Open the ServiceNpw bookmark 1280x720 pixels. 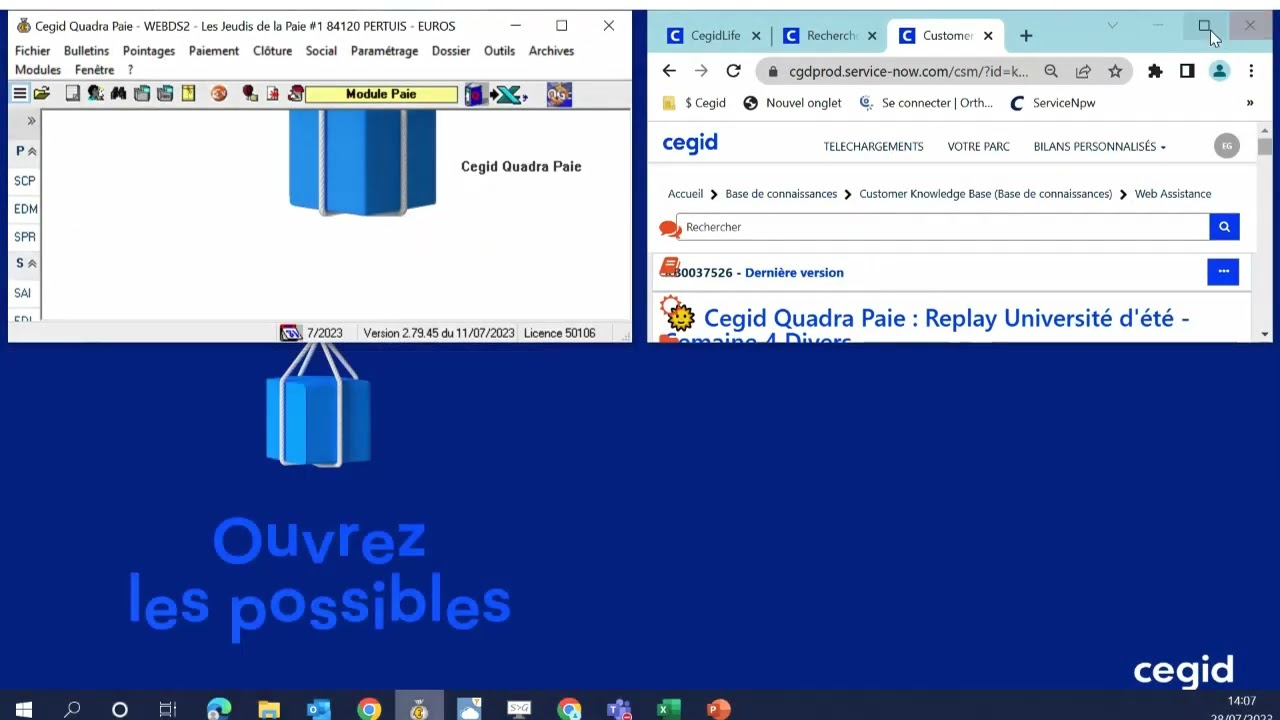tap(1053, 103)
